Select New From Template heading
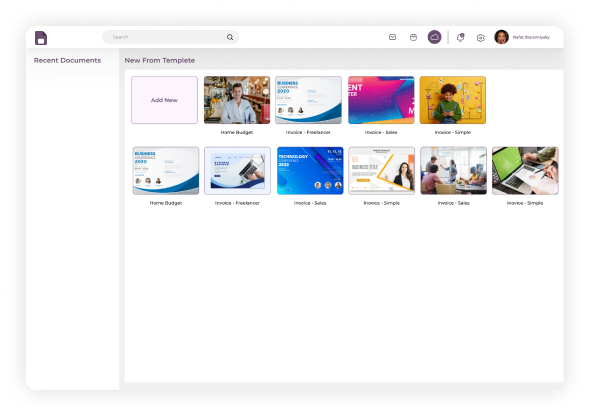Image resolution: width=589 pixels, height=415 pixels. [160, 60]
